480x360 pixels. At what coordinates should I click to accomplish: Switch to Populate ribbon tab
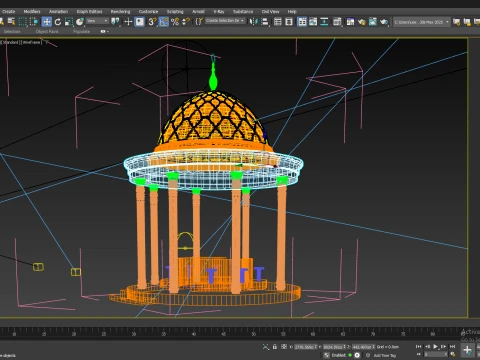(81, 31)
